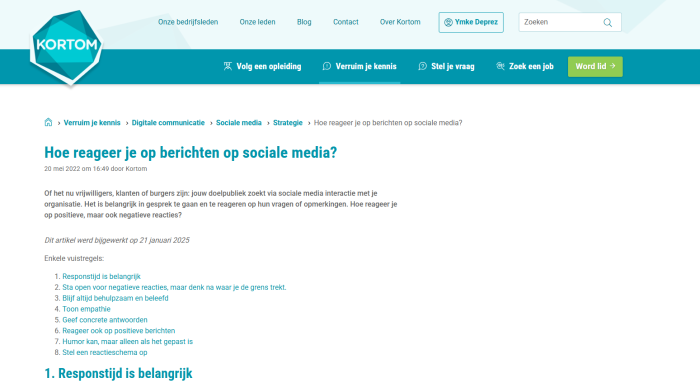Click the magnifier search icon
700x392 pixels.
608,22
